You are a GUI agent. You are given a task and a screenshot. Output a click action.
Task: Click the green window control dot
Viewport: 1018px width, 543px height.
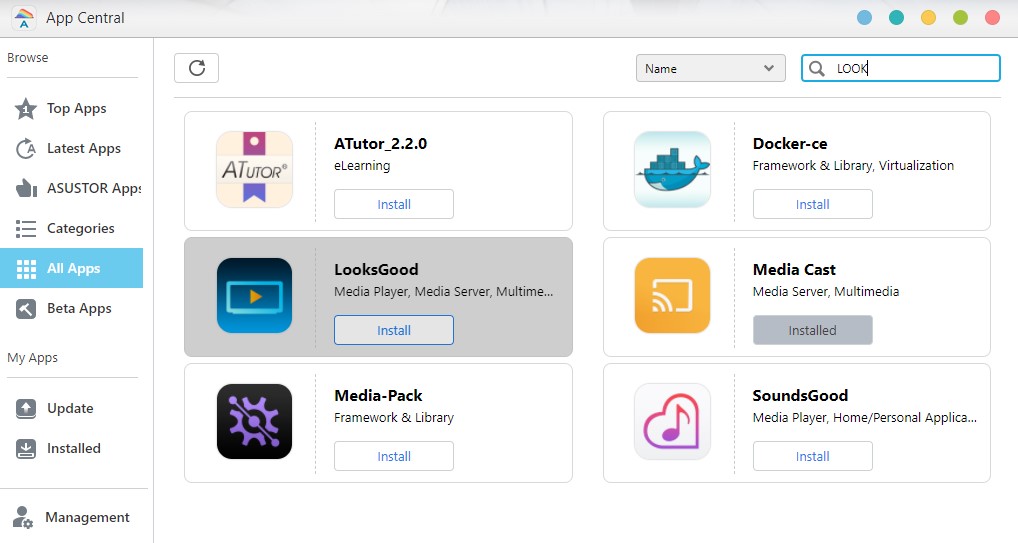tap(960, 18)
